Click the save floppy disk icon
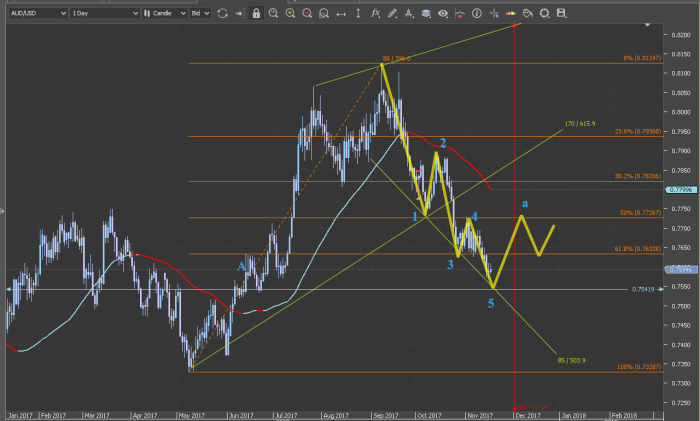This screenshot has height=421, width=700. pos(561,14)
